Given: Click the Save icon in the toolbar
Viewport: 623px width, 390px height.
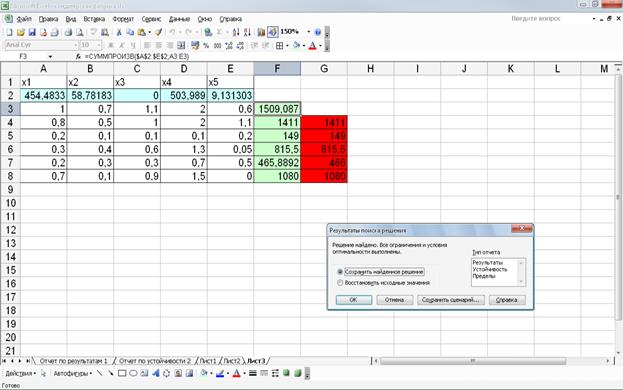Looking at the screenshot, I should [32, 32].
